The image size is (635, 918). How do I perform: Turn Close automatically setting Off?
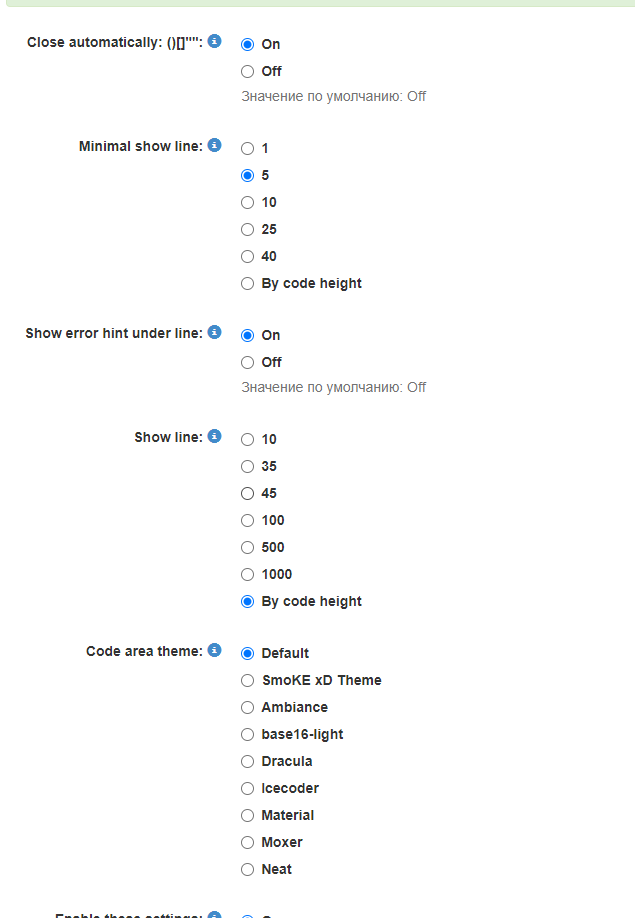(x=248, y=71)
